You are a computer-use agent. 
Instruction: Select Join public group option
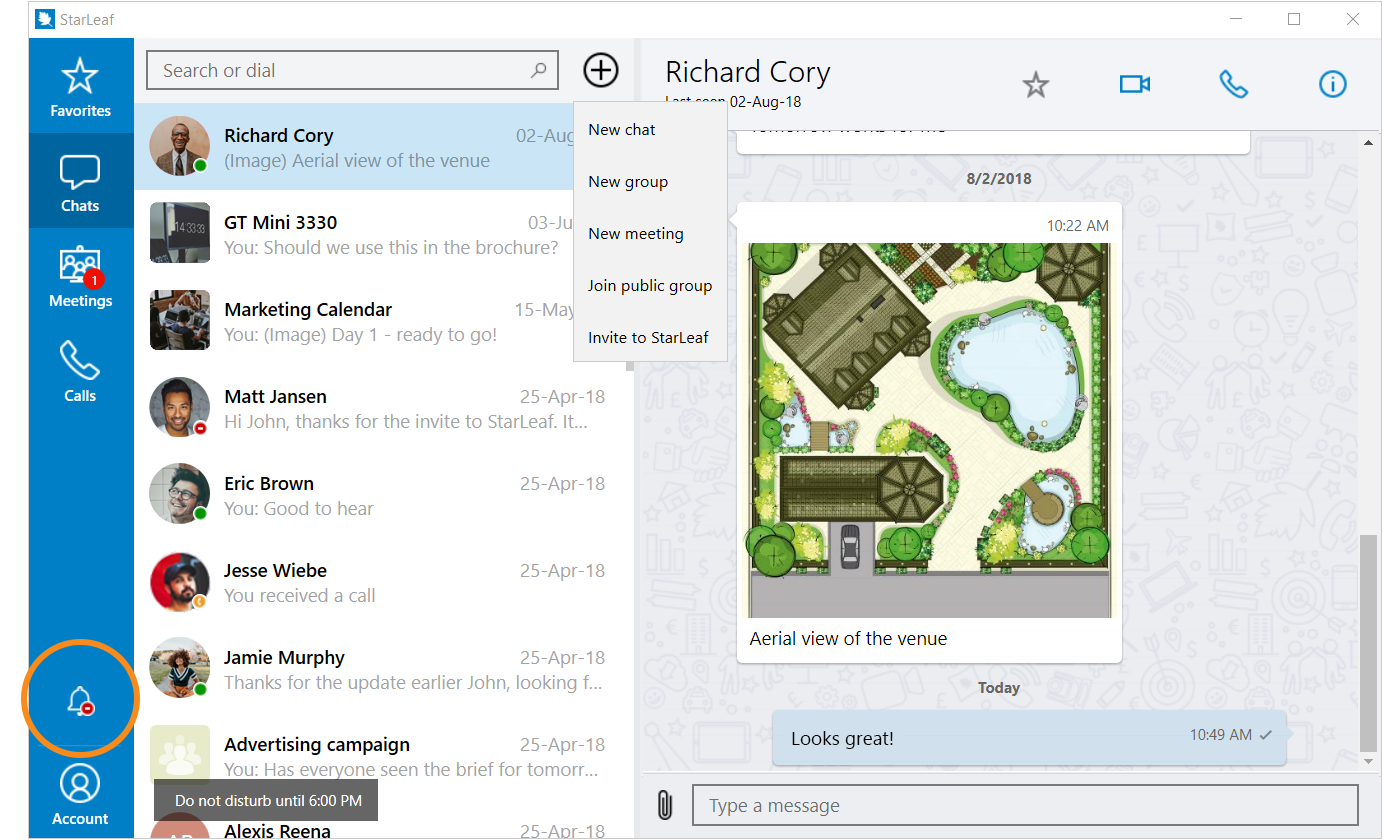[650, 286]
